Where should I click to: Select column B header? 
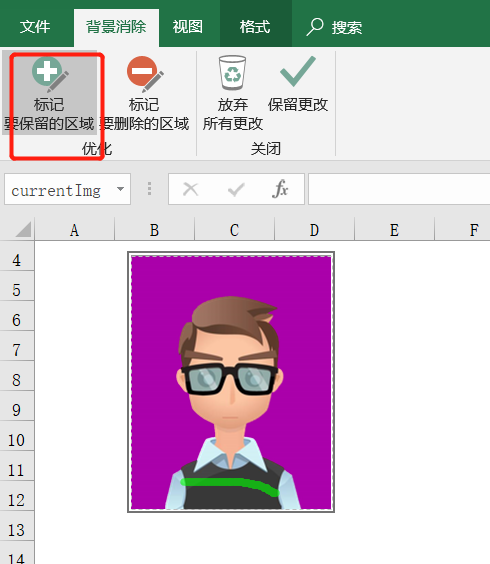click(x=154, y=229)
